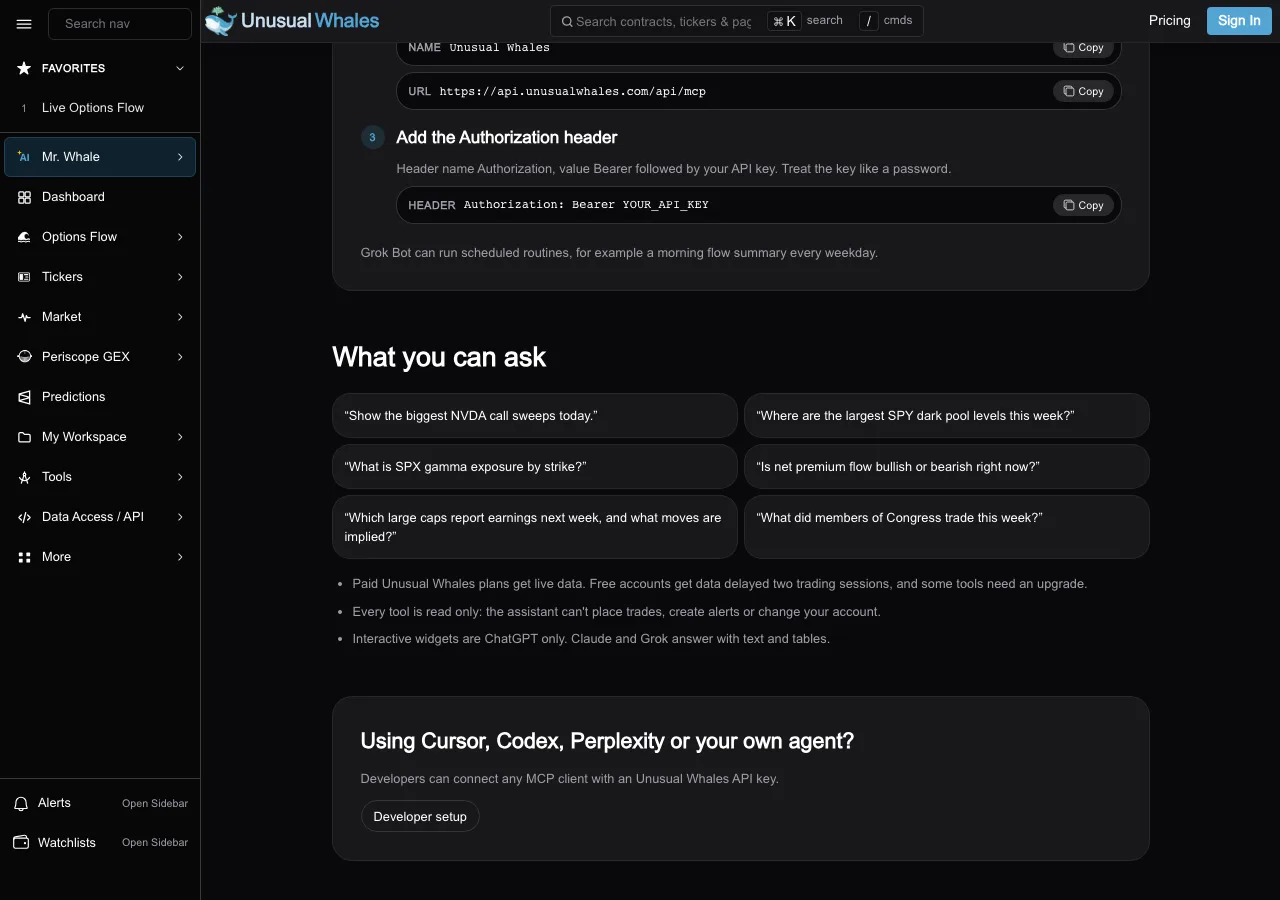Expand the Options Flow submenu arrow
Viewport: 1280px width, 900px height.
[180, 237]
